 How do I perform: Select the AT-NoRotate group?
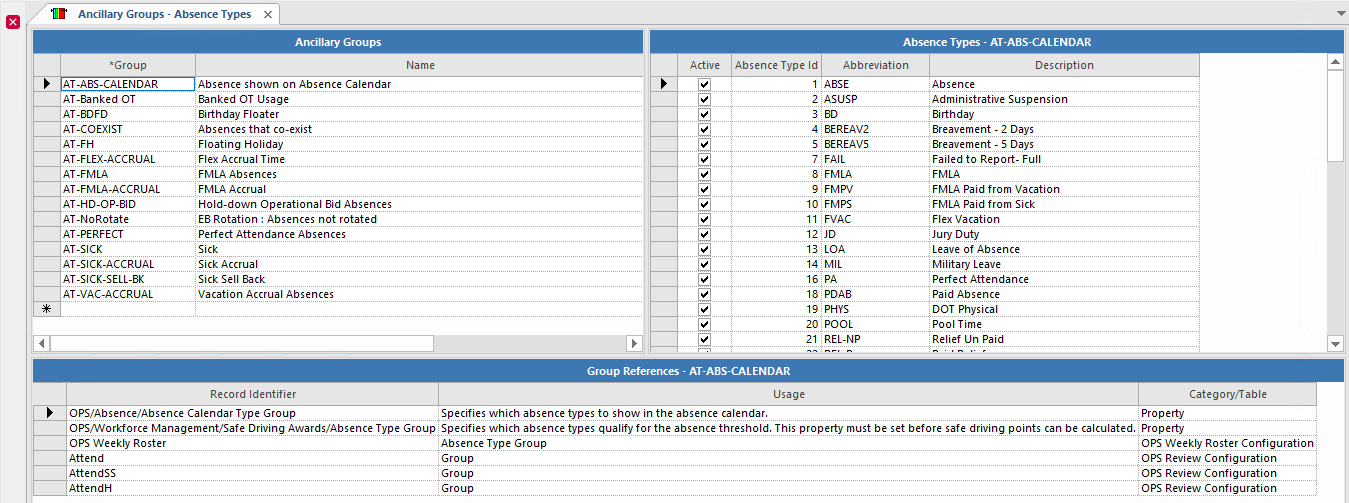coord(128,219)
